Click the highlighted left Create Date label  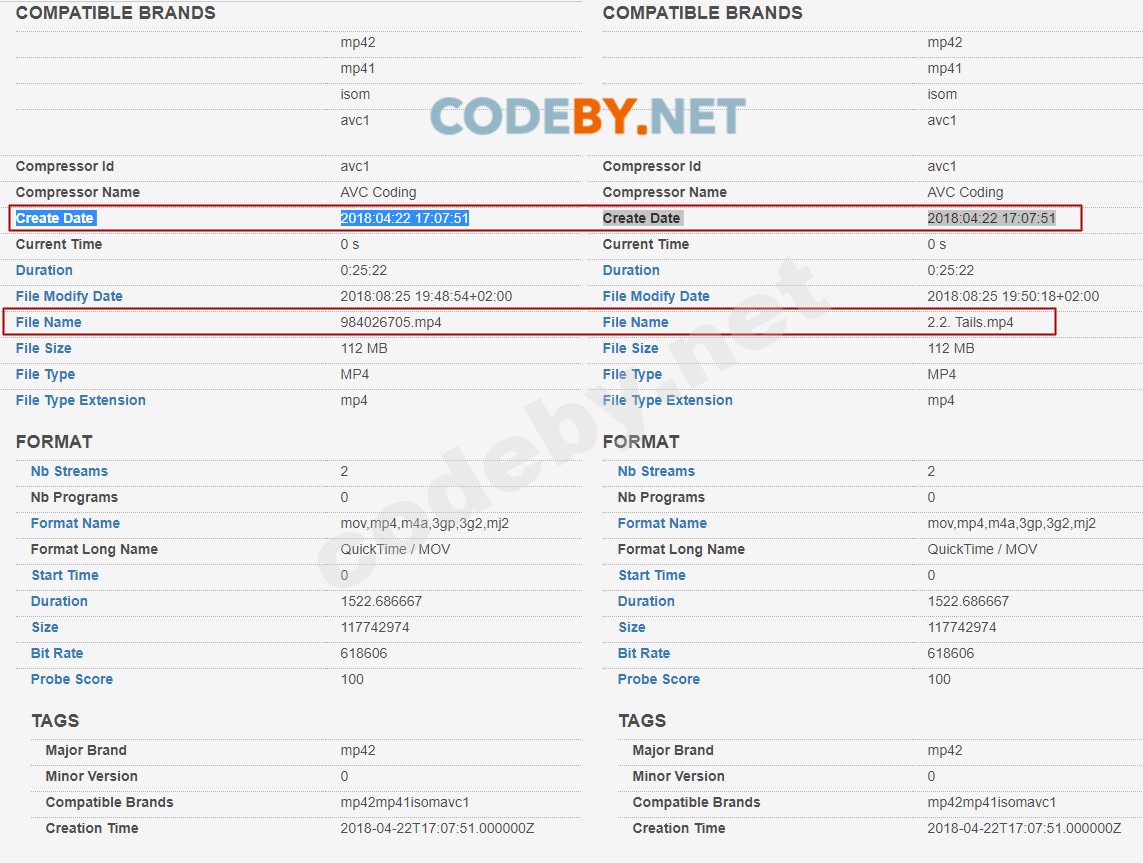tap(55, 218)
